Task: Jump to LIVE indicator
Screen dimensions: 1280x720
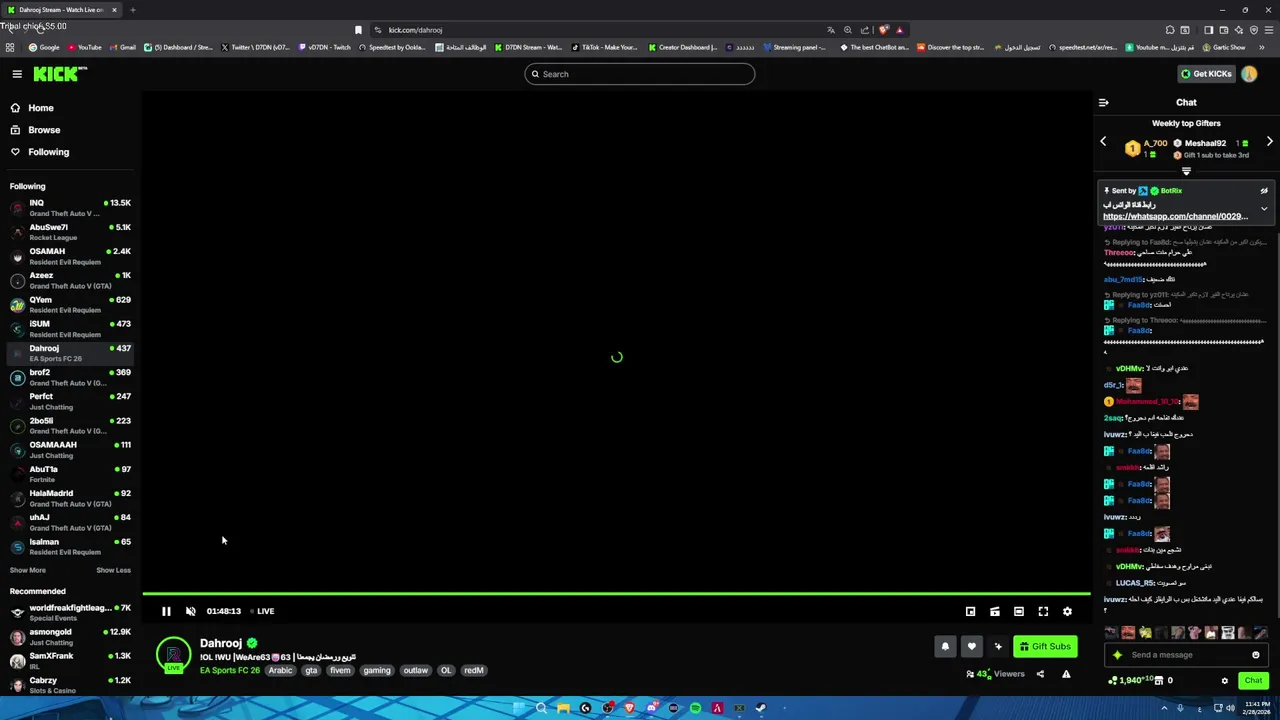Action: [x=262, y=611]
